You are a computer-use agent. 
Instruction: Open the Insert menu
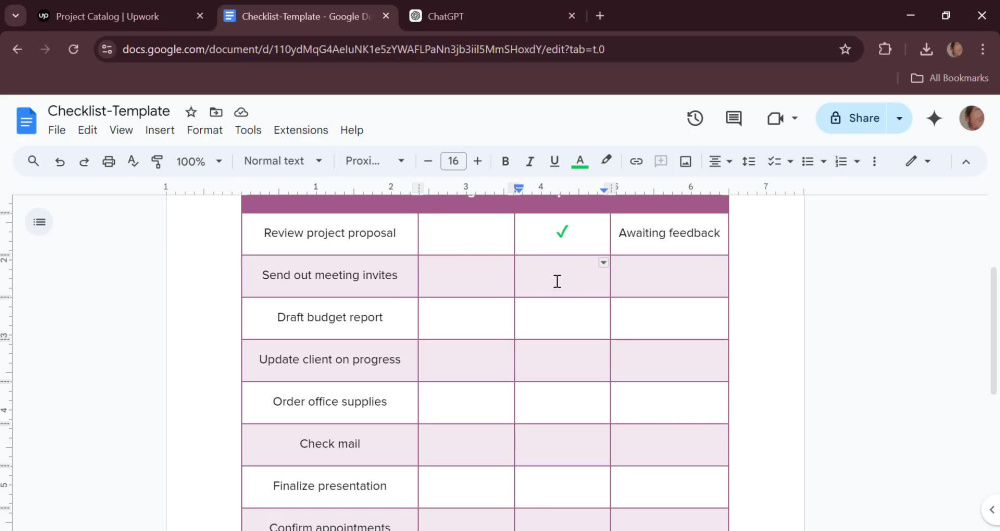pyautogui.click(x=159, y=130)
